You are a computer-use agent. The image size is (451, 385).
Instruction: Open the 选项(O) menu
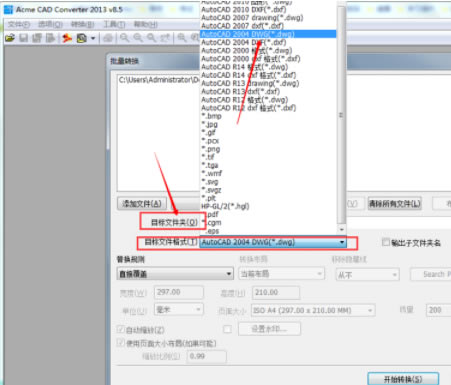point(50,24)
